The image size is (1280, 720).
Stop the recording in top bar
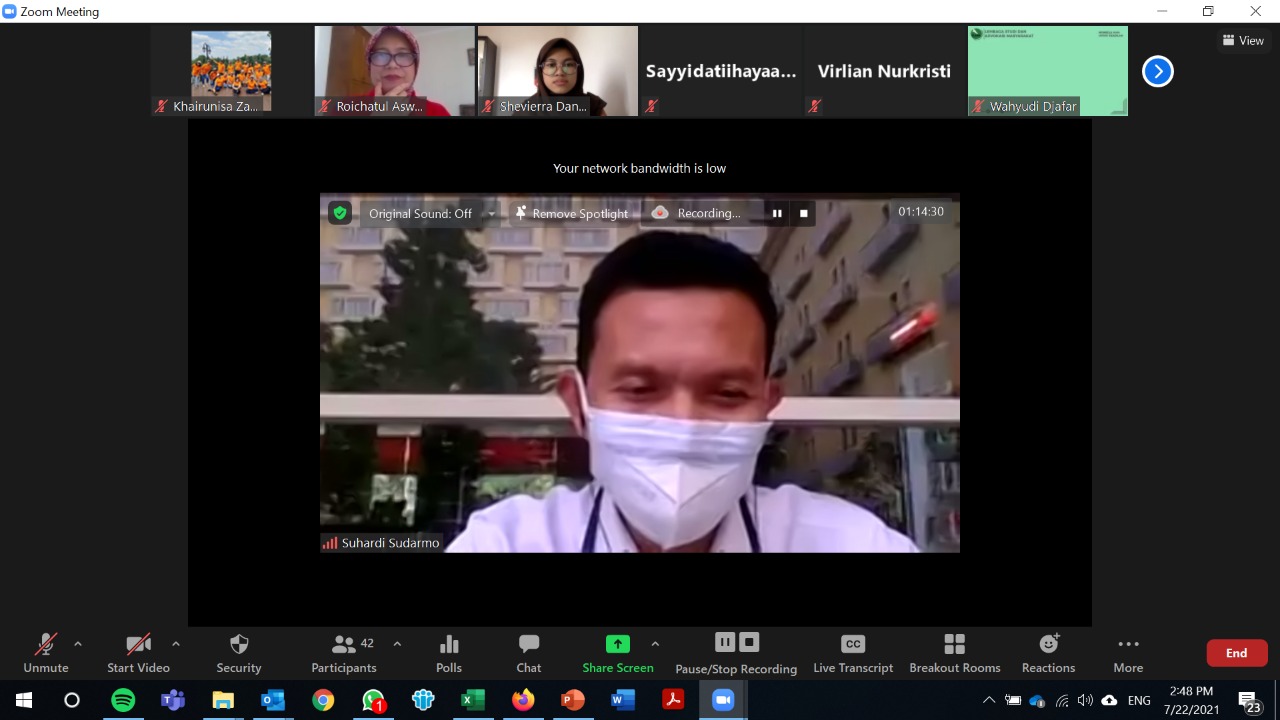pos(803,213)
